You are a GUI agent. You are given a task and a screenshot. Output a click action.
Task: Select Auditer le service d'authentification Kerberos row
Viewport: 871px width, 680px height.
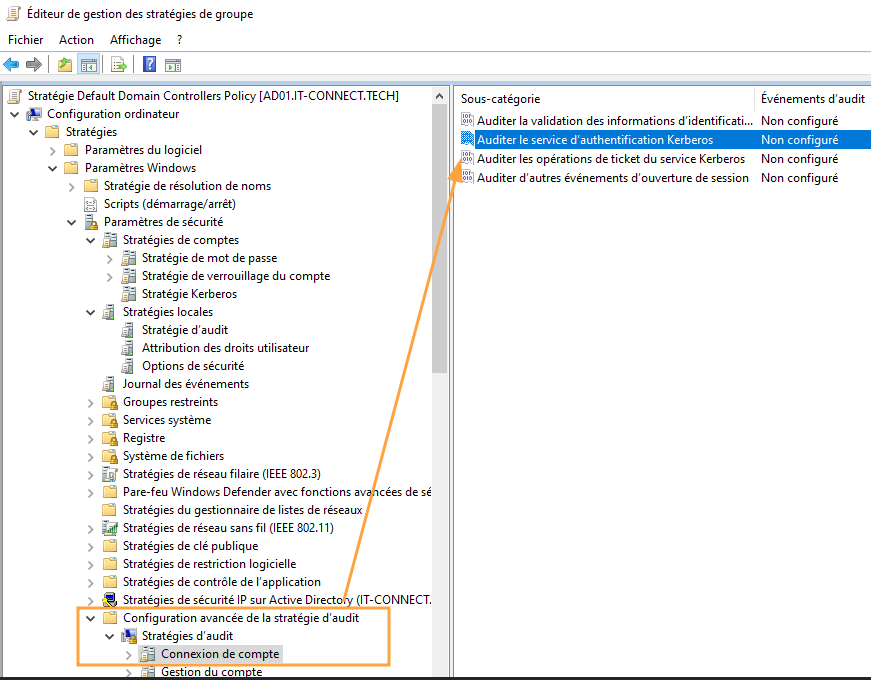click(665, 139)
